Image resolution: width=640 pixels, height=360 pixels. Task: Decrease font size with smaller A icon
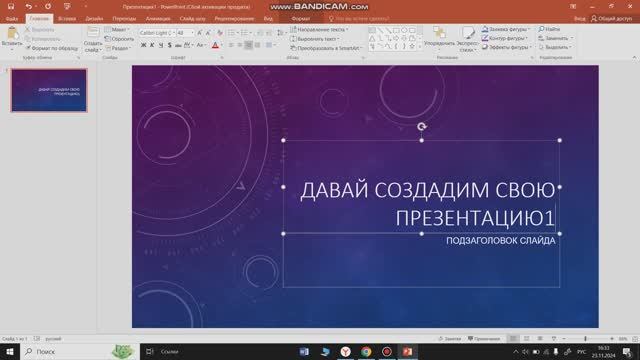208,33
